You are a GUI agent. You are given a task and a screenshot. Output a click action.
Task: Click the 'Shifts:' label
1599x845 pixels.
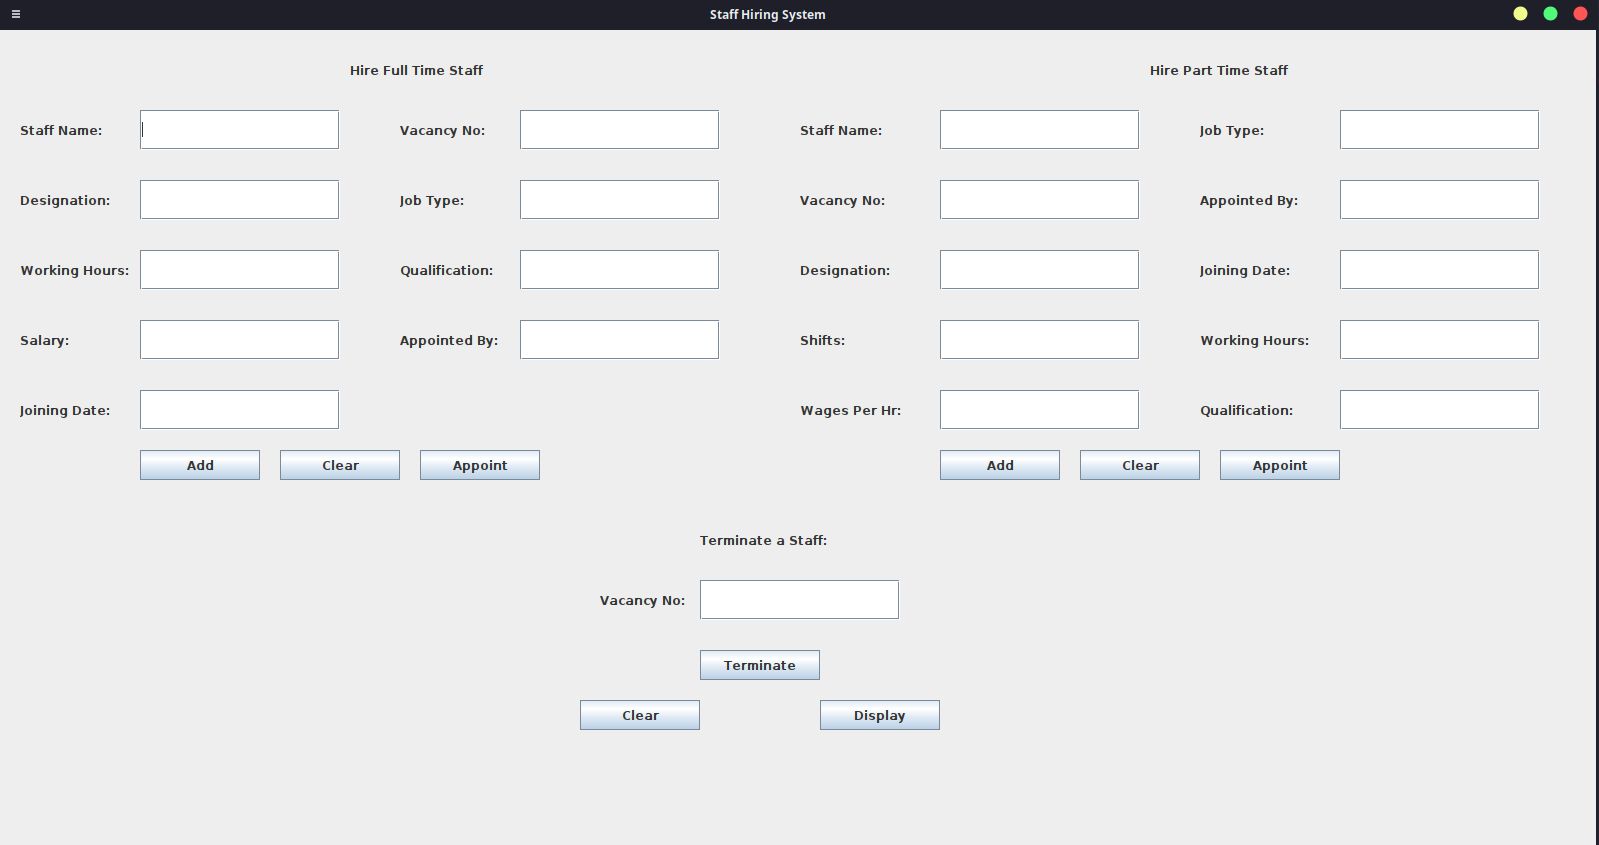(x=822, y=340)
